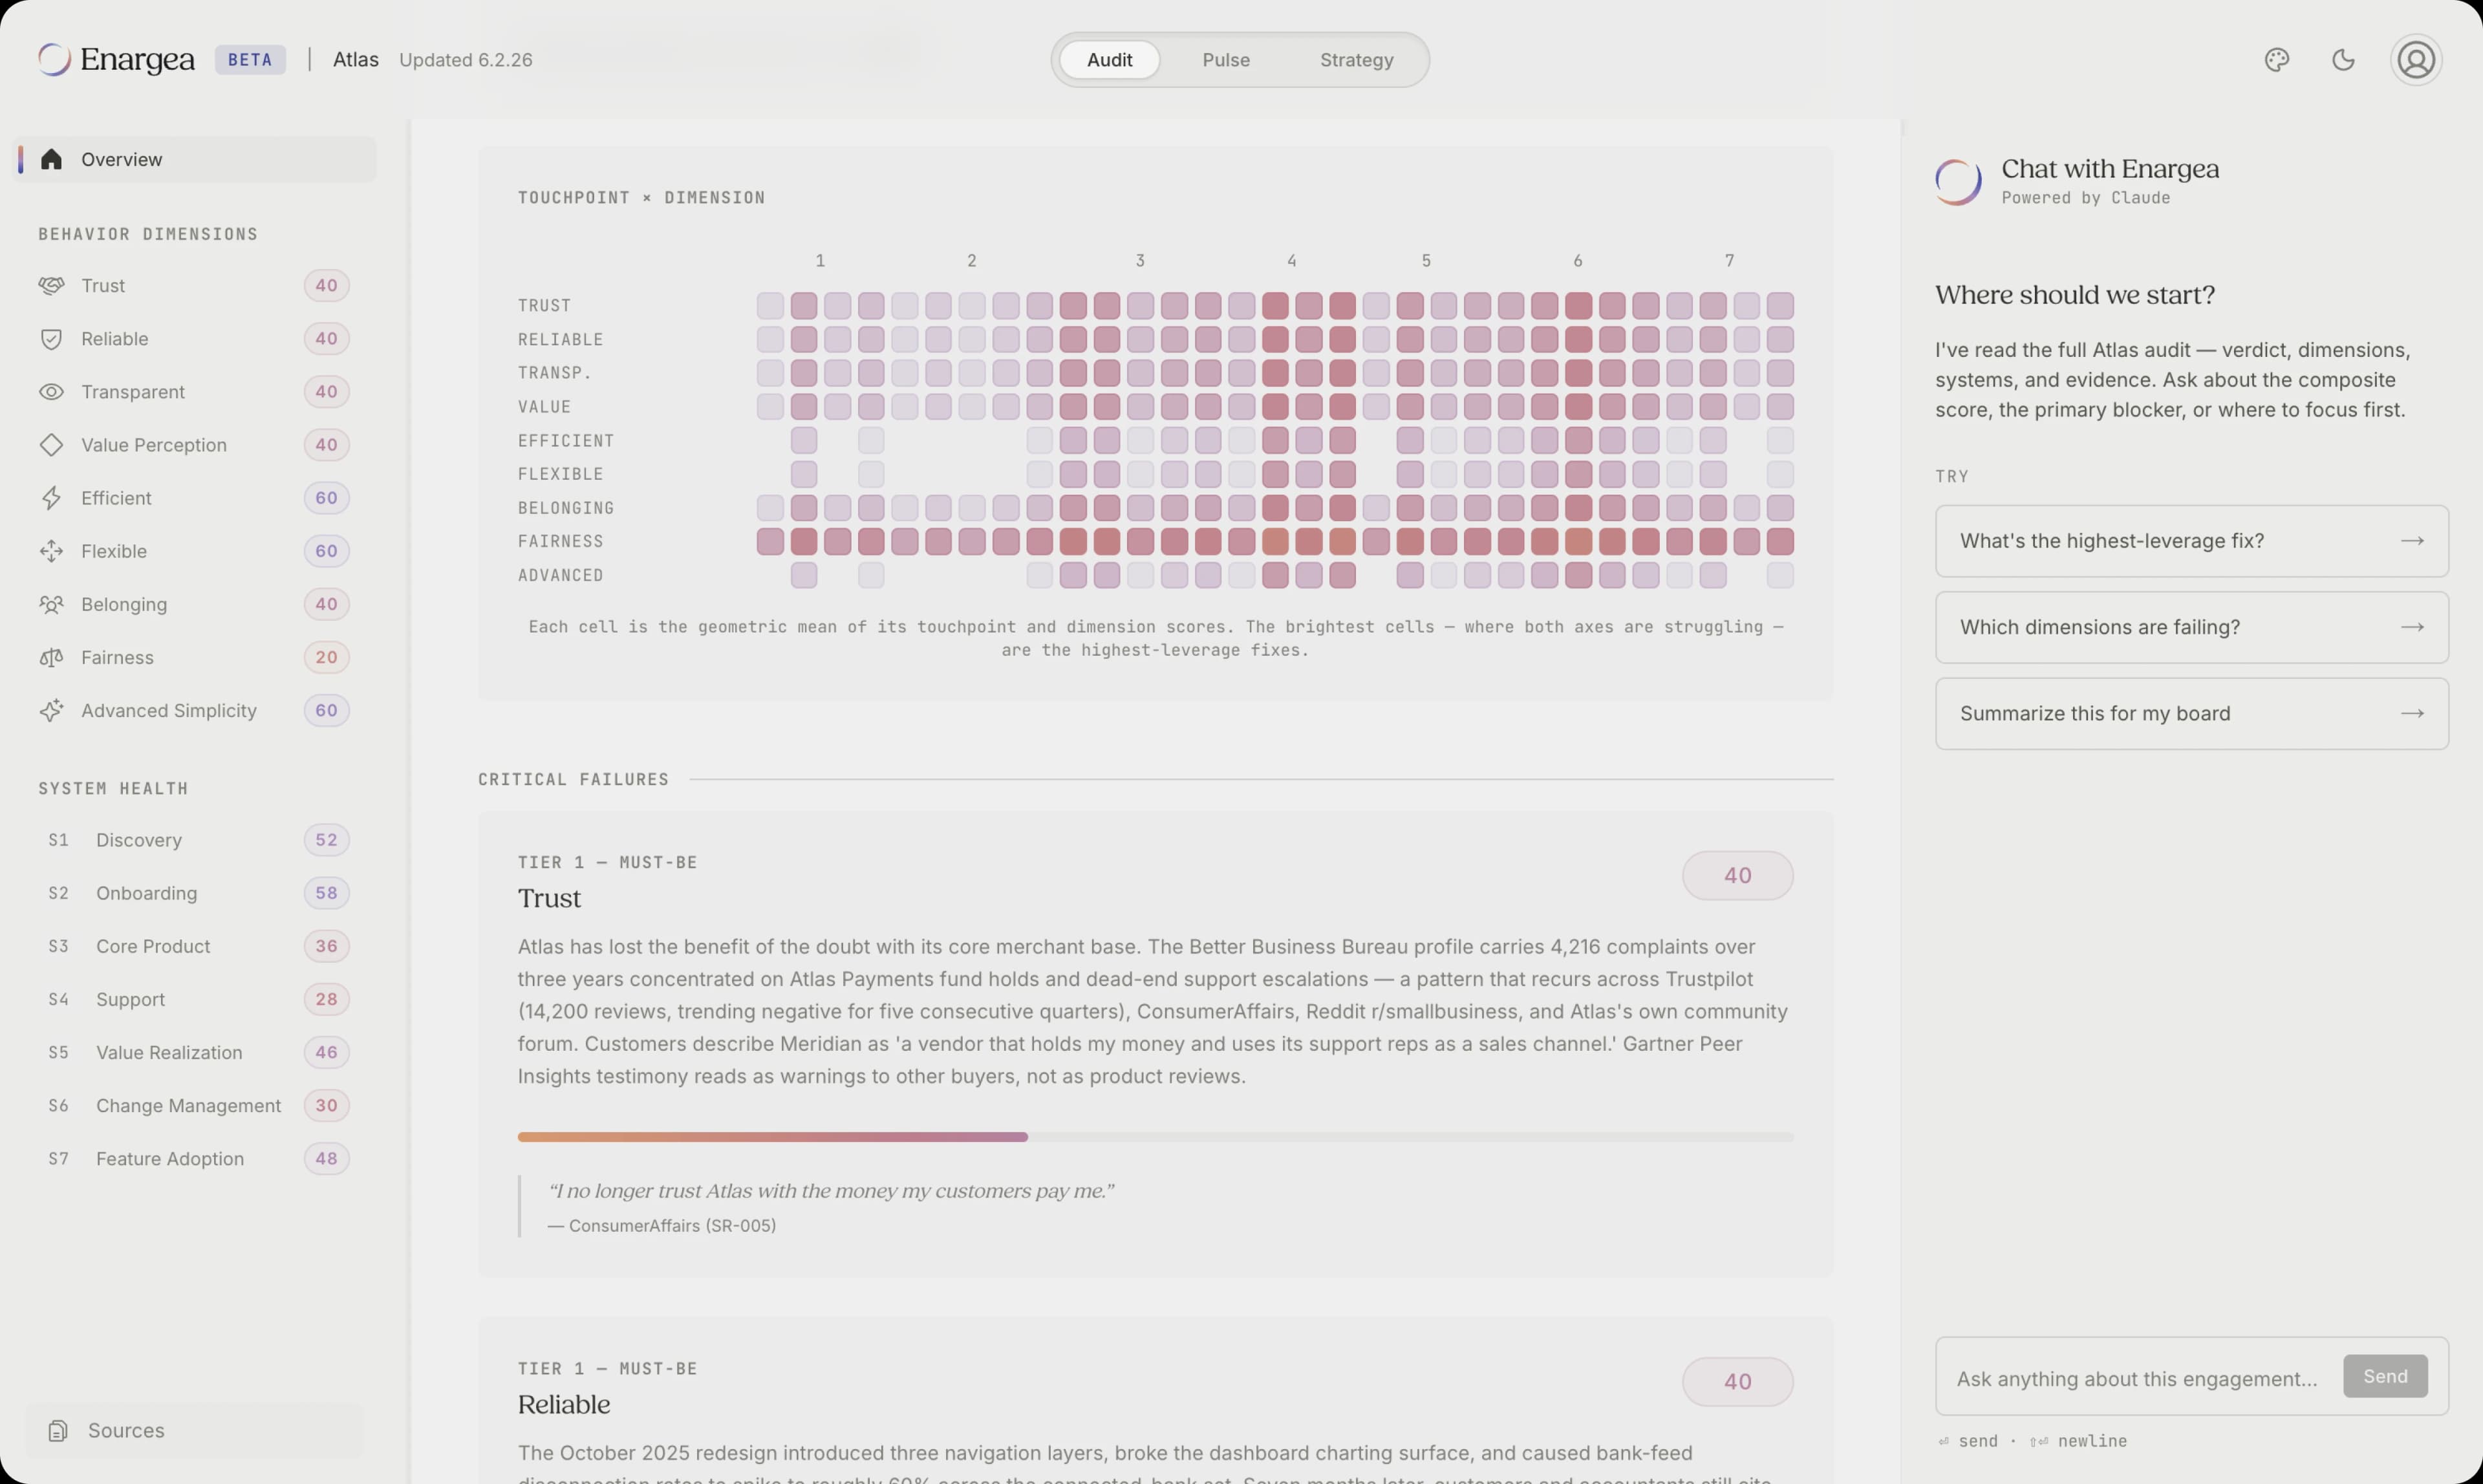The width and height of the screenshot is (2483, 1484).
Task: Click the Belonging people icon
Action: (51, 604)
